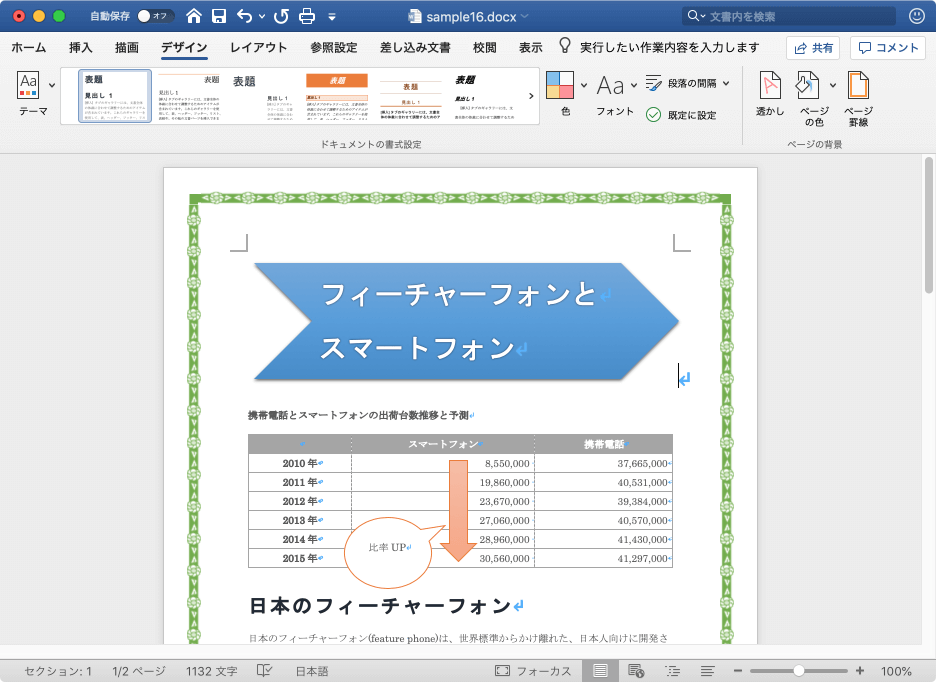The width and height of the screenshot is (936, 682).
Task: Open paragraph spacing dropdown arrow
Action: (726, 83)
